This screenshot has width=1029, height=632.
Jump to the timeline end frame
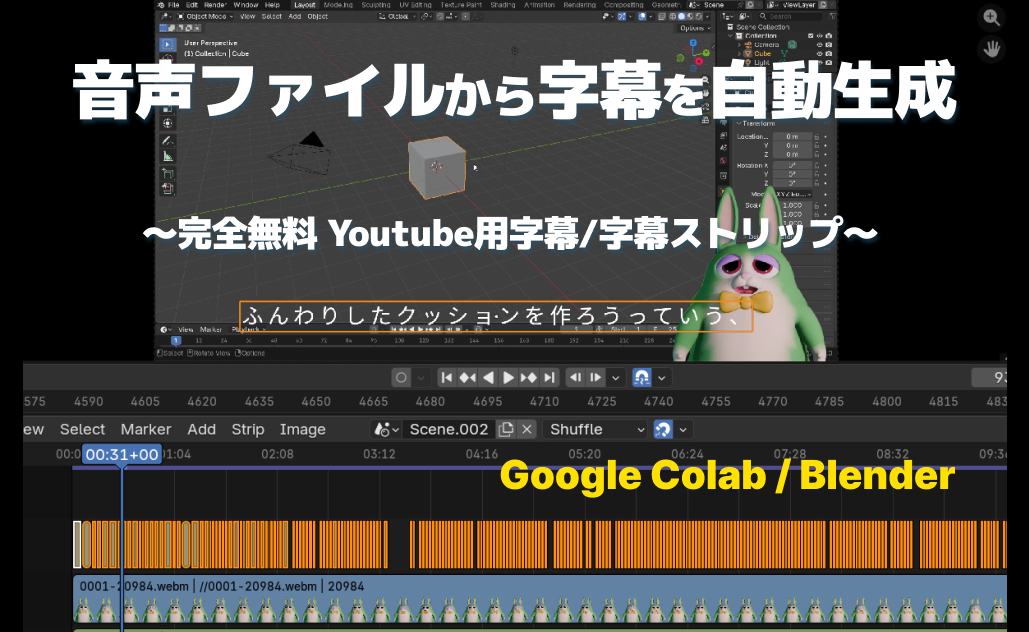(x=549, y=378)
